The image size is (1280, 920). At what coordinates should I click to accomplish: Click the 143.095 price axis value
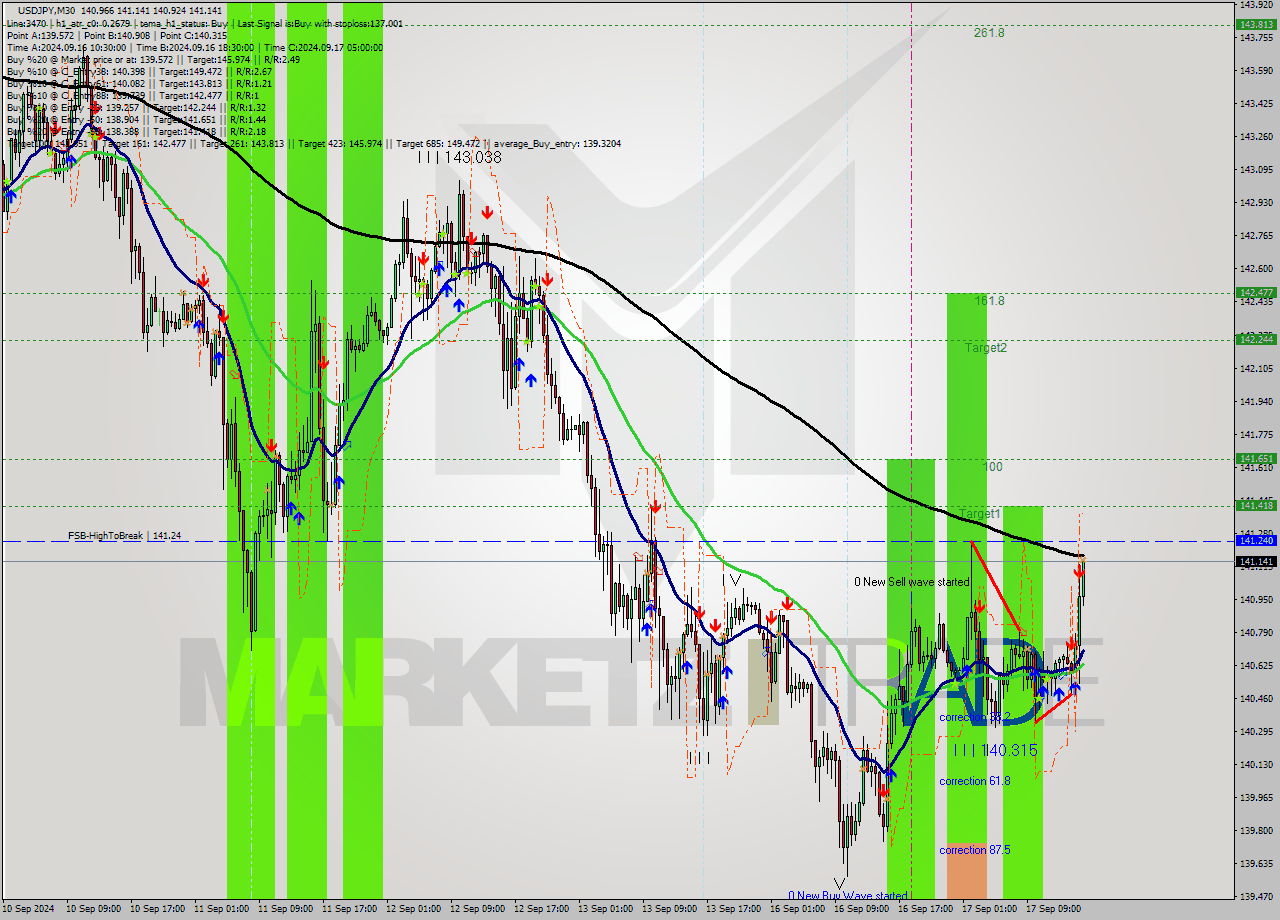[1256, 169]
